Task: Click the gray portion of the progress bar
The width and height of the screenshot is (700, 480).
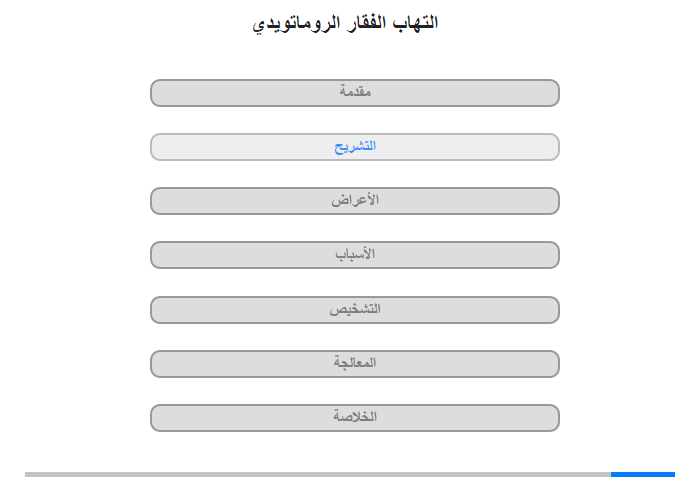Action: (318, 474)
